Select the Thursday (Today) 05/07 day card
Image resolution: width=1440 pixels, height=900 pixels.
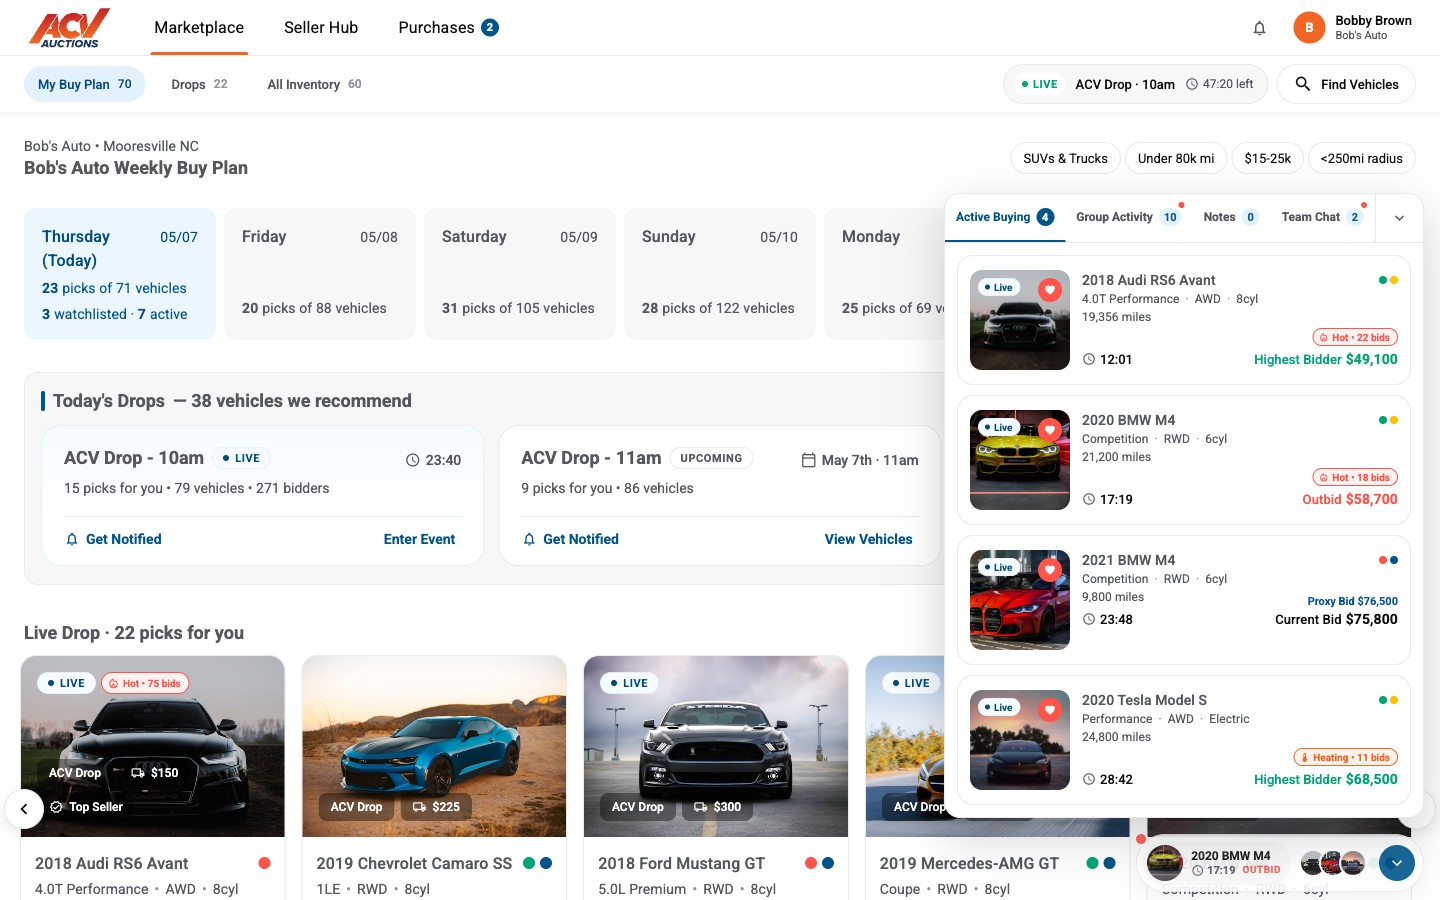120,274
